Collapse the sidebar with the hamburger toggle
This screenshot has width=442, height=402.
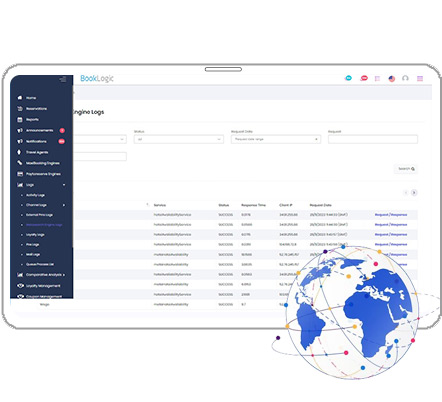click(x=63, y=79)
